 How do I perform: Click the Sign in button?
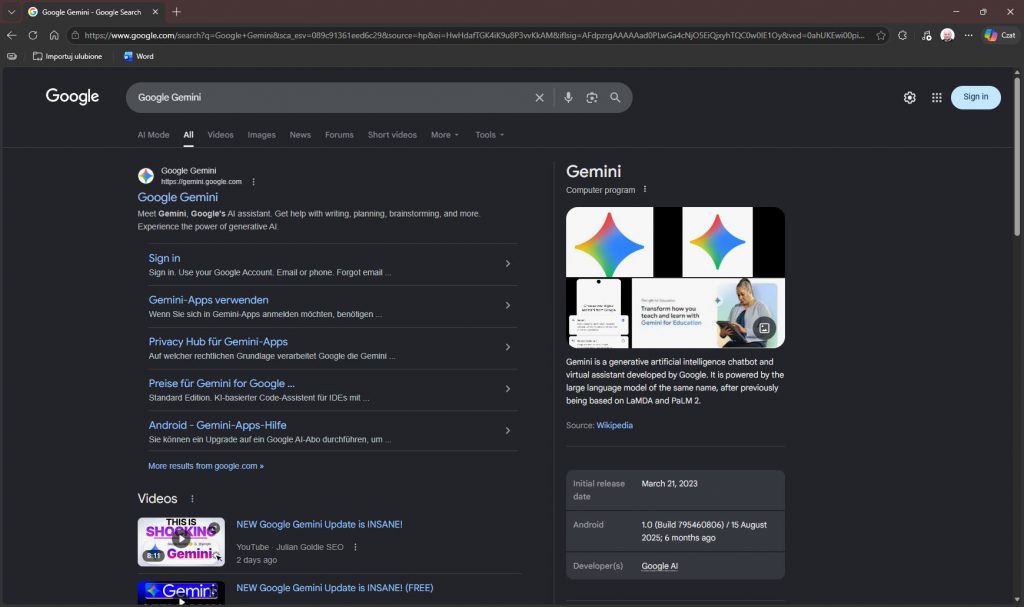tap(975, 97)
